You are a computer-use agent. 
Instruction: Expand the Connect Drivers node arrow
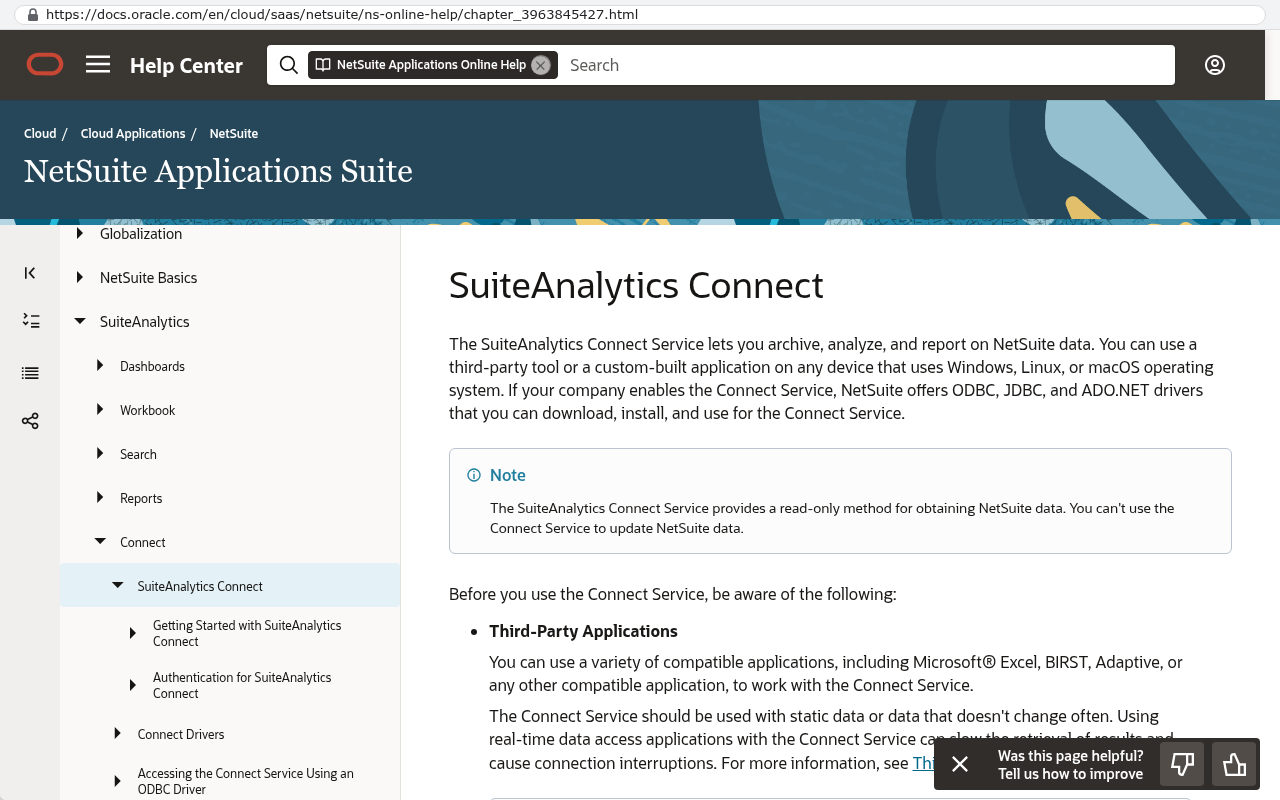[x=118, y=733]
